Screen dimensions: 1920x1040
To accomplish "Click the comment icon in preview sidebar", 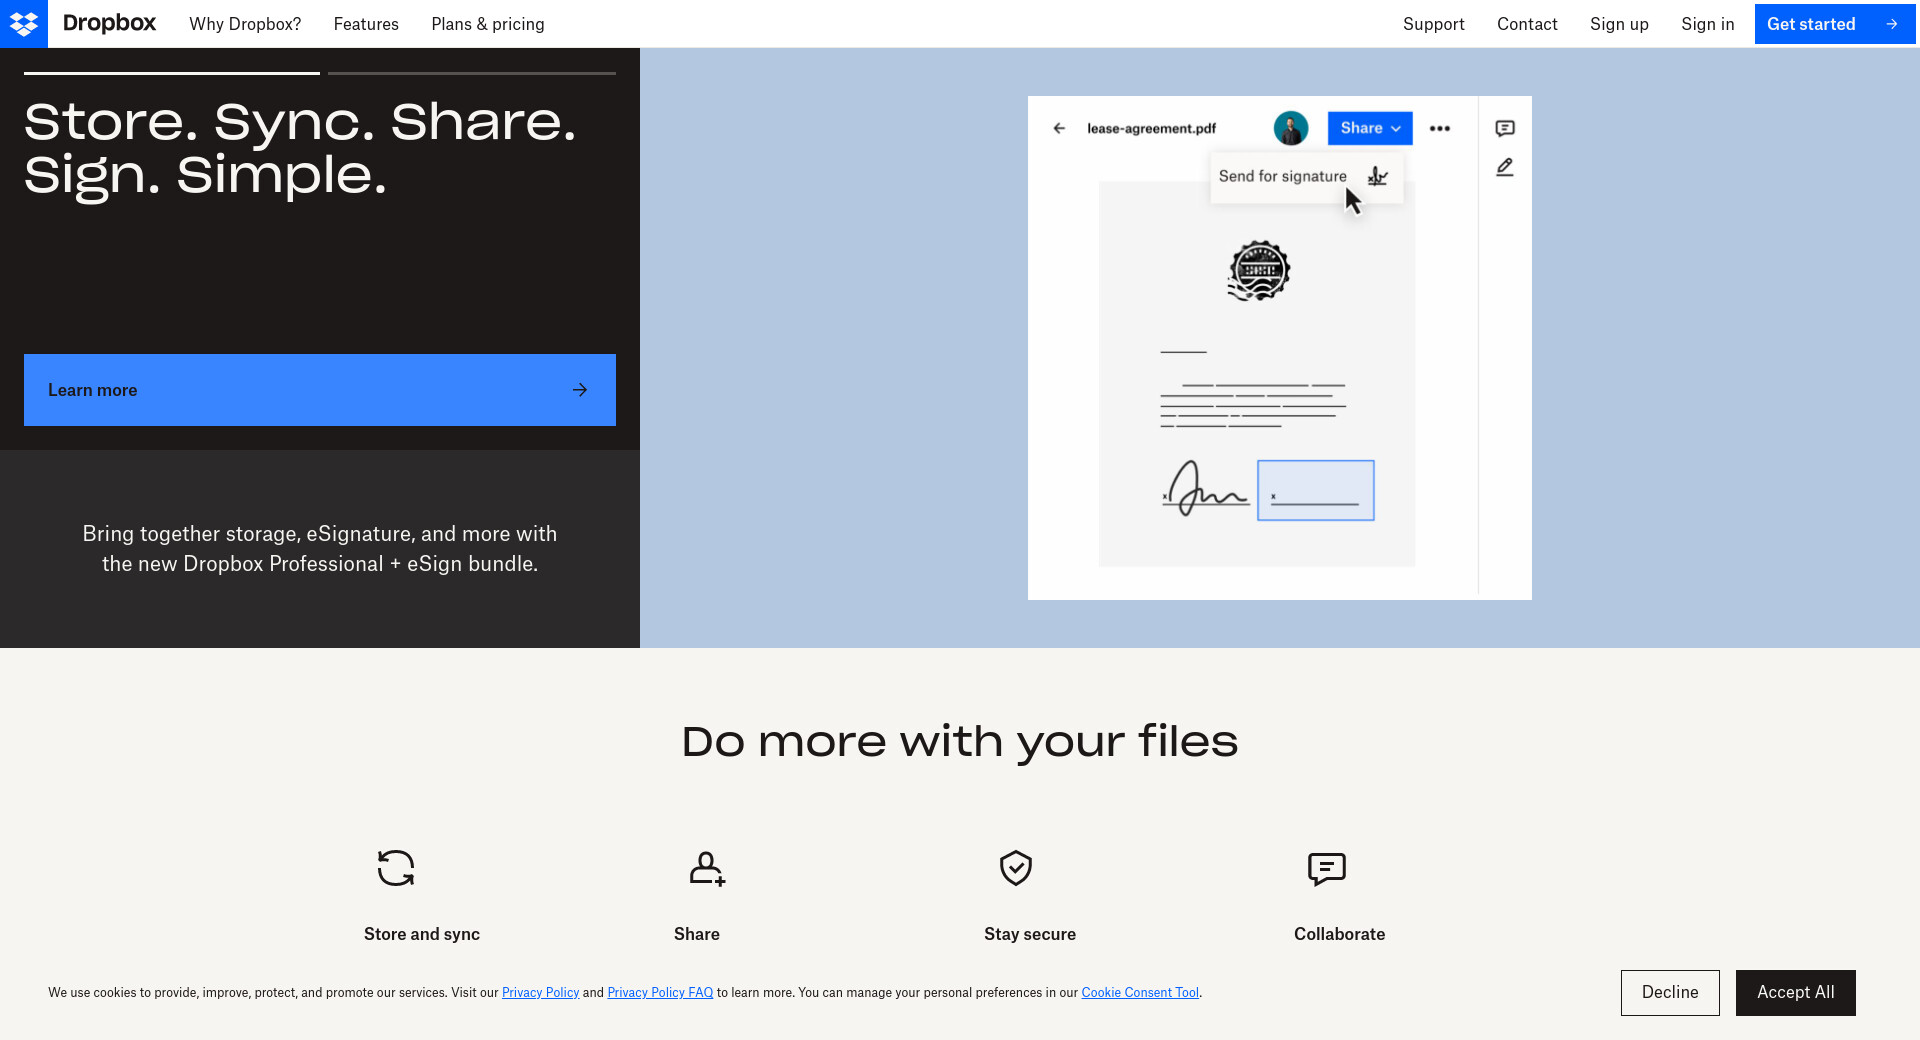I will [x=1505, y=128].
